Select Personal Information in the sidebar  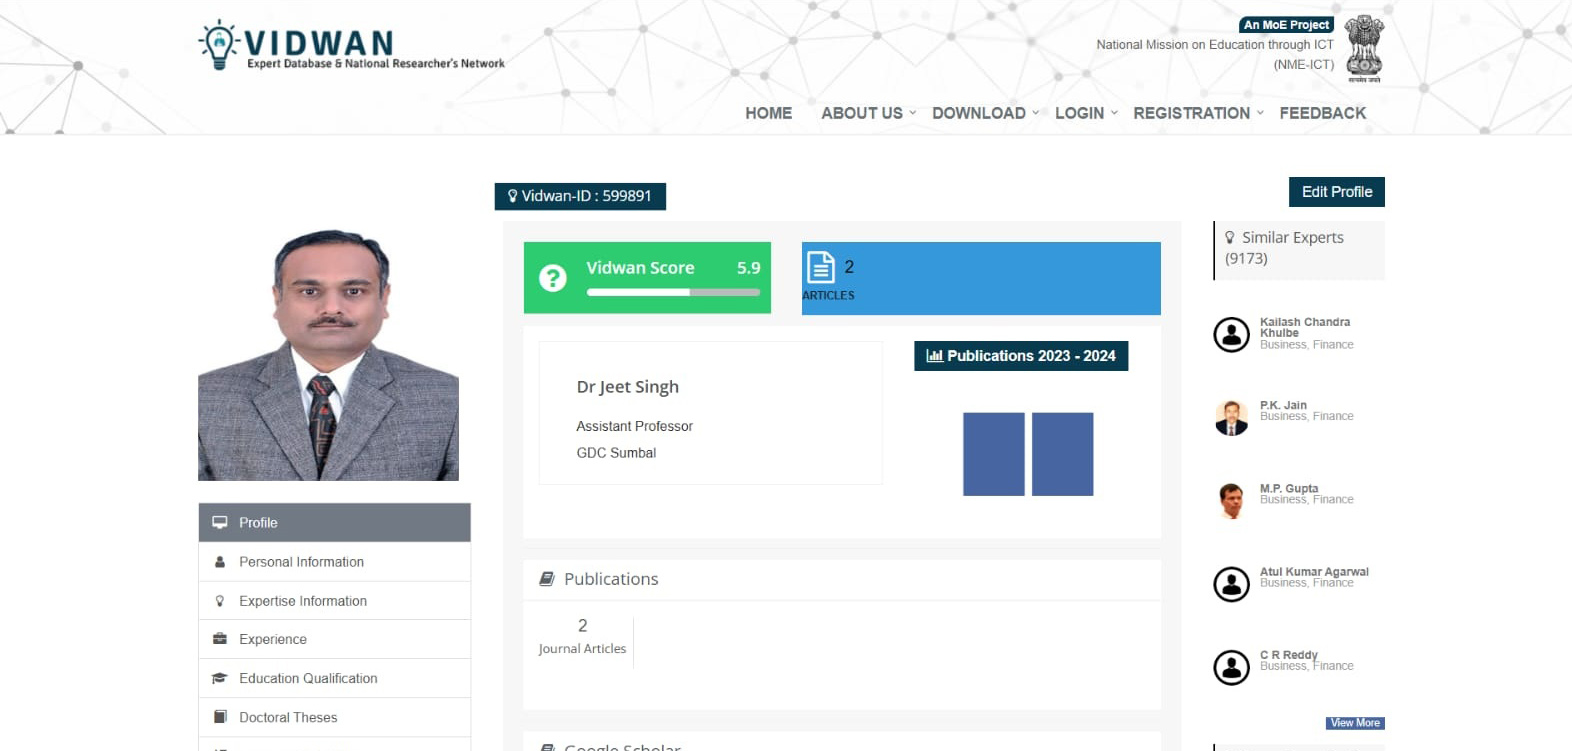pyautogui.click(x=301, y=562)
